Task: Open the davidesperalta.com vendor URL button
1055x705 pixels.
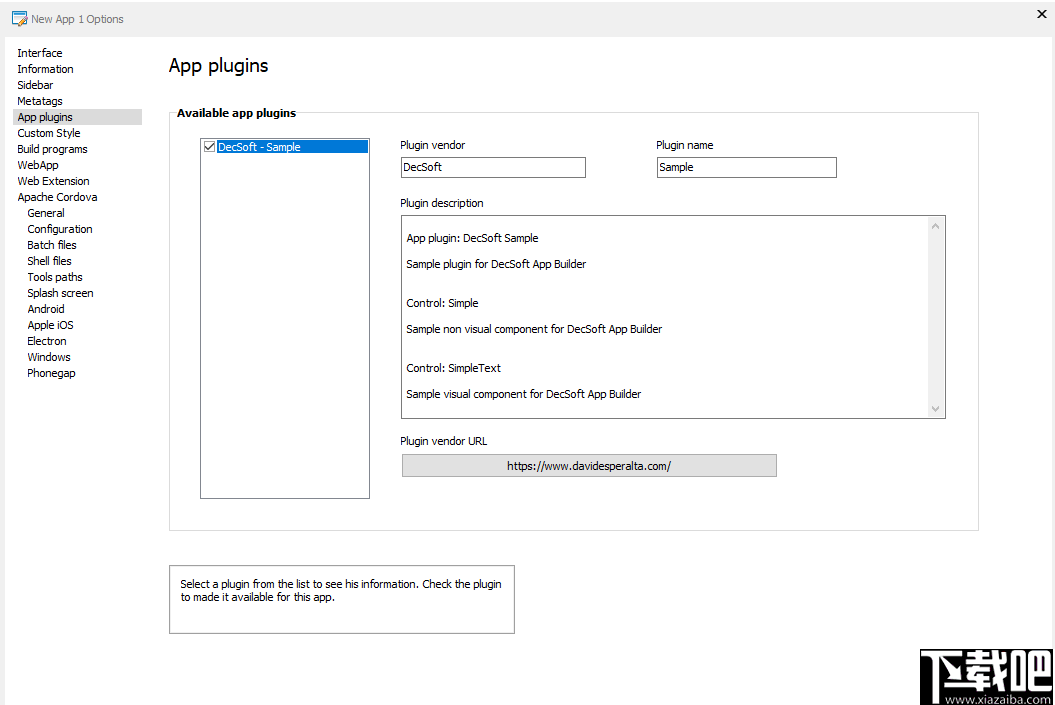Action: [x=589, y=466]
